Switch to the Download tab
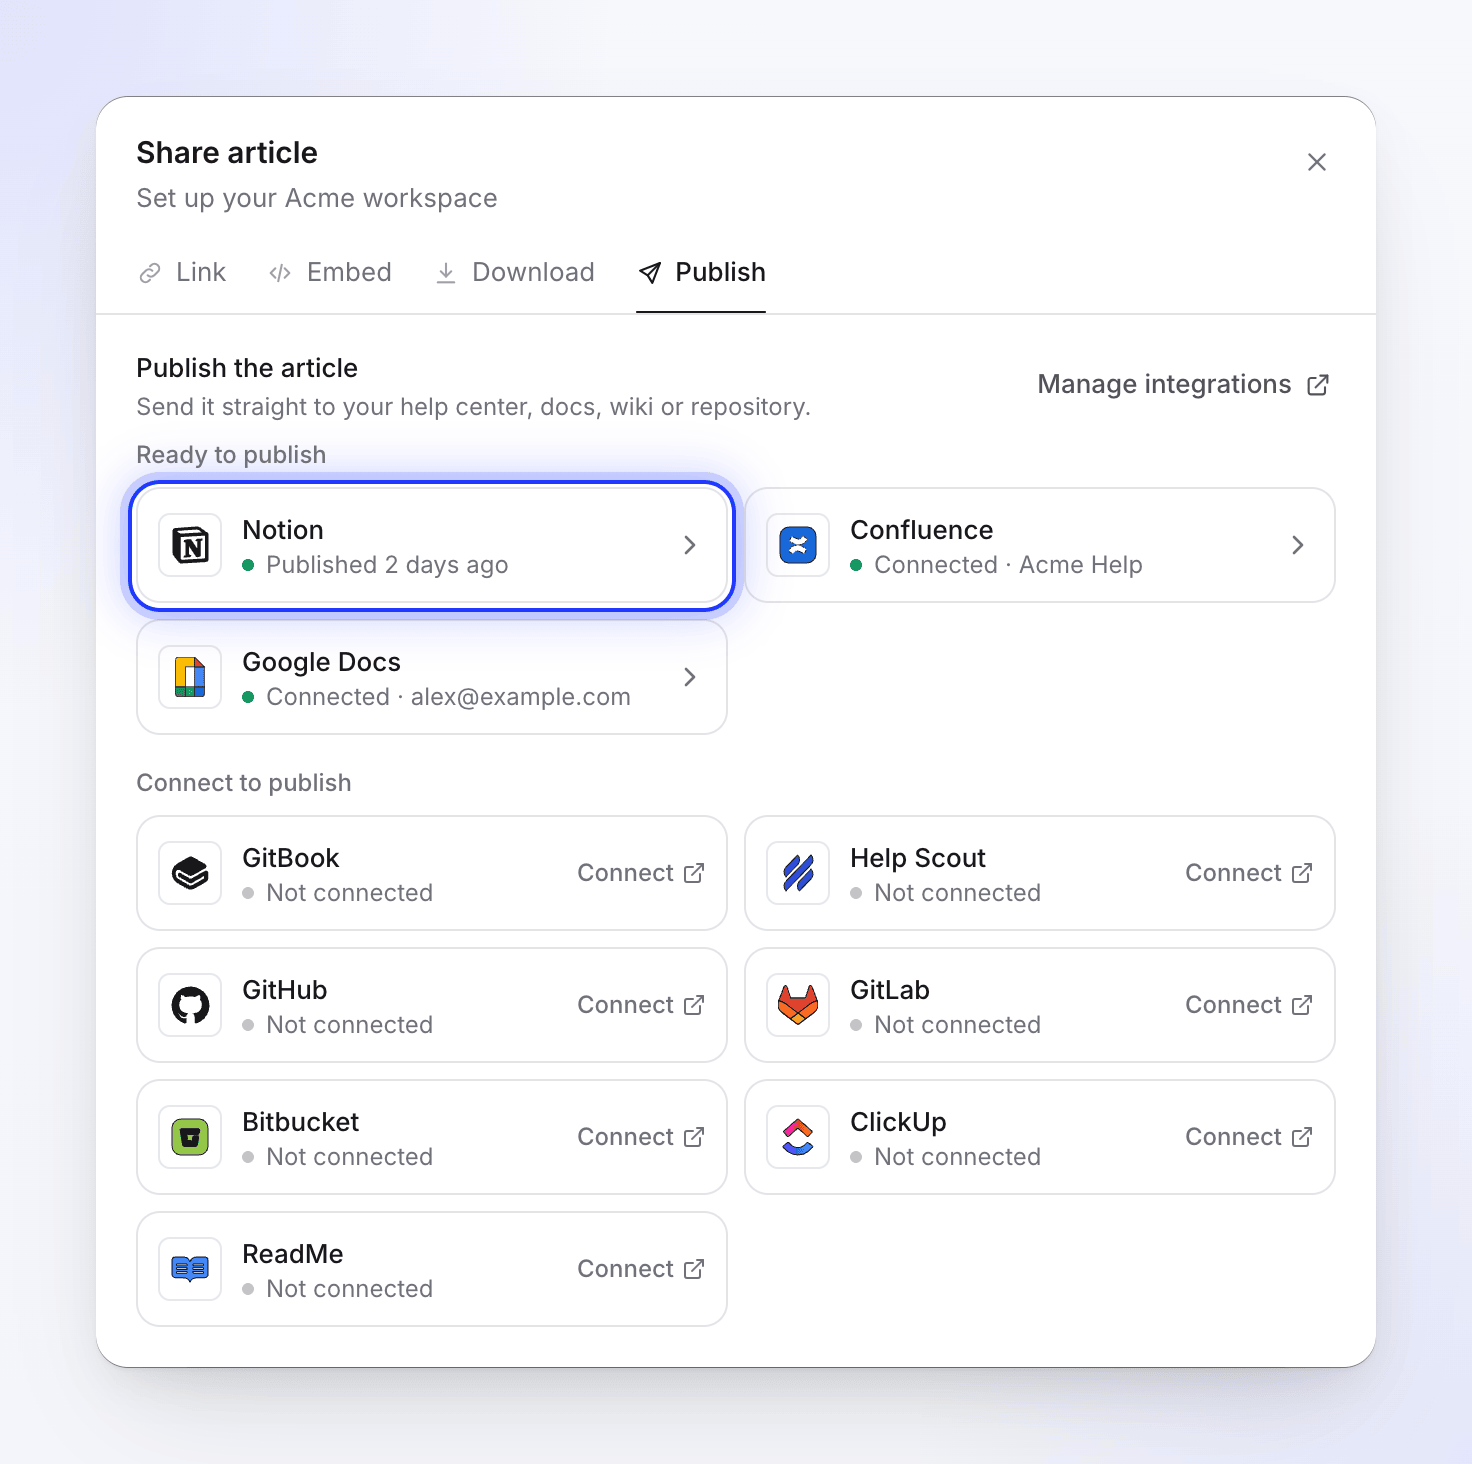This screenshot has width=1472, height=1464. 514,272
